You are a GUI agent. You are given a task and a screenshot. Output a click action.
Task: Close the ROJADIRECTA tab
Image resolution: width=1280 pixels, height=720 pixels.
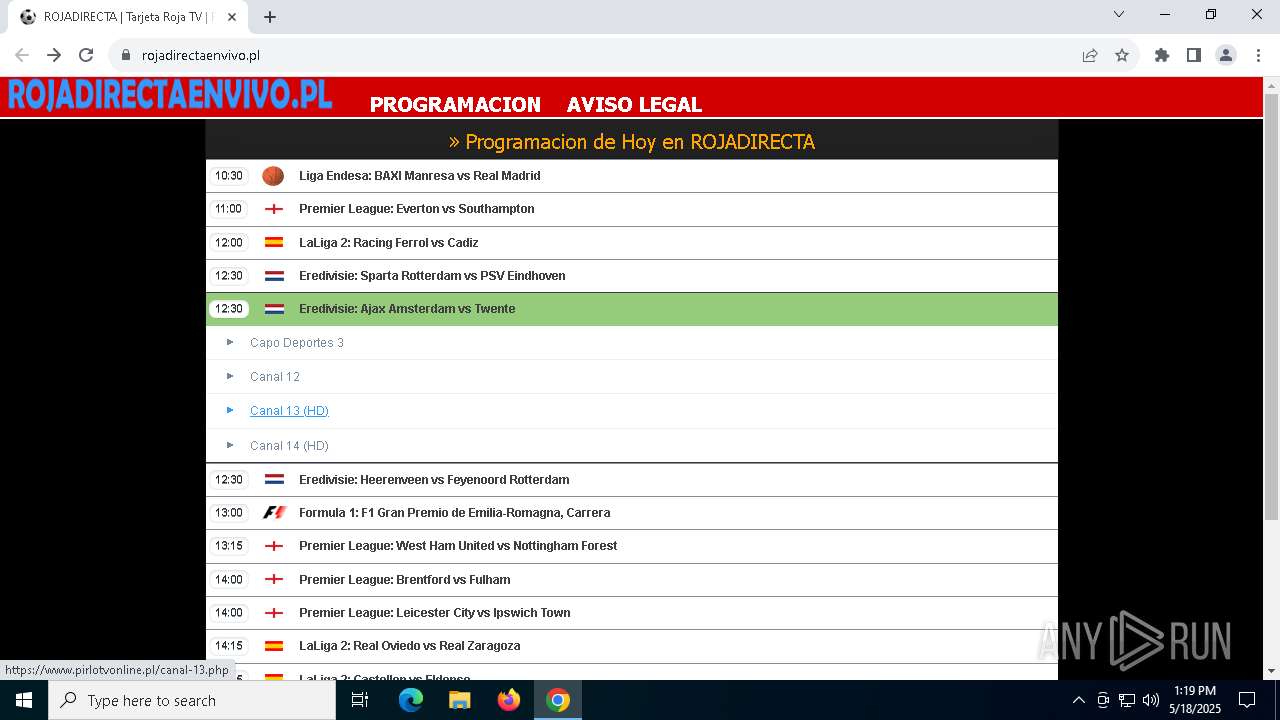232,17
